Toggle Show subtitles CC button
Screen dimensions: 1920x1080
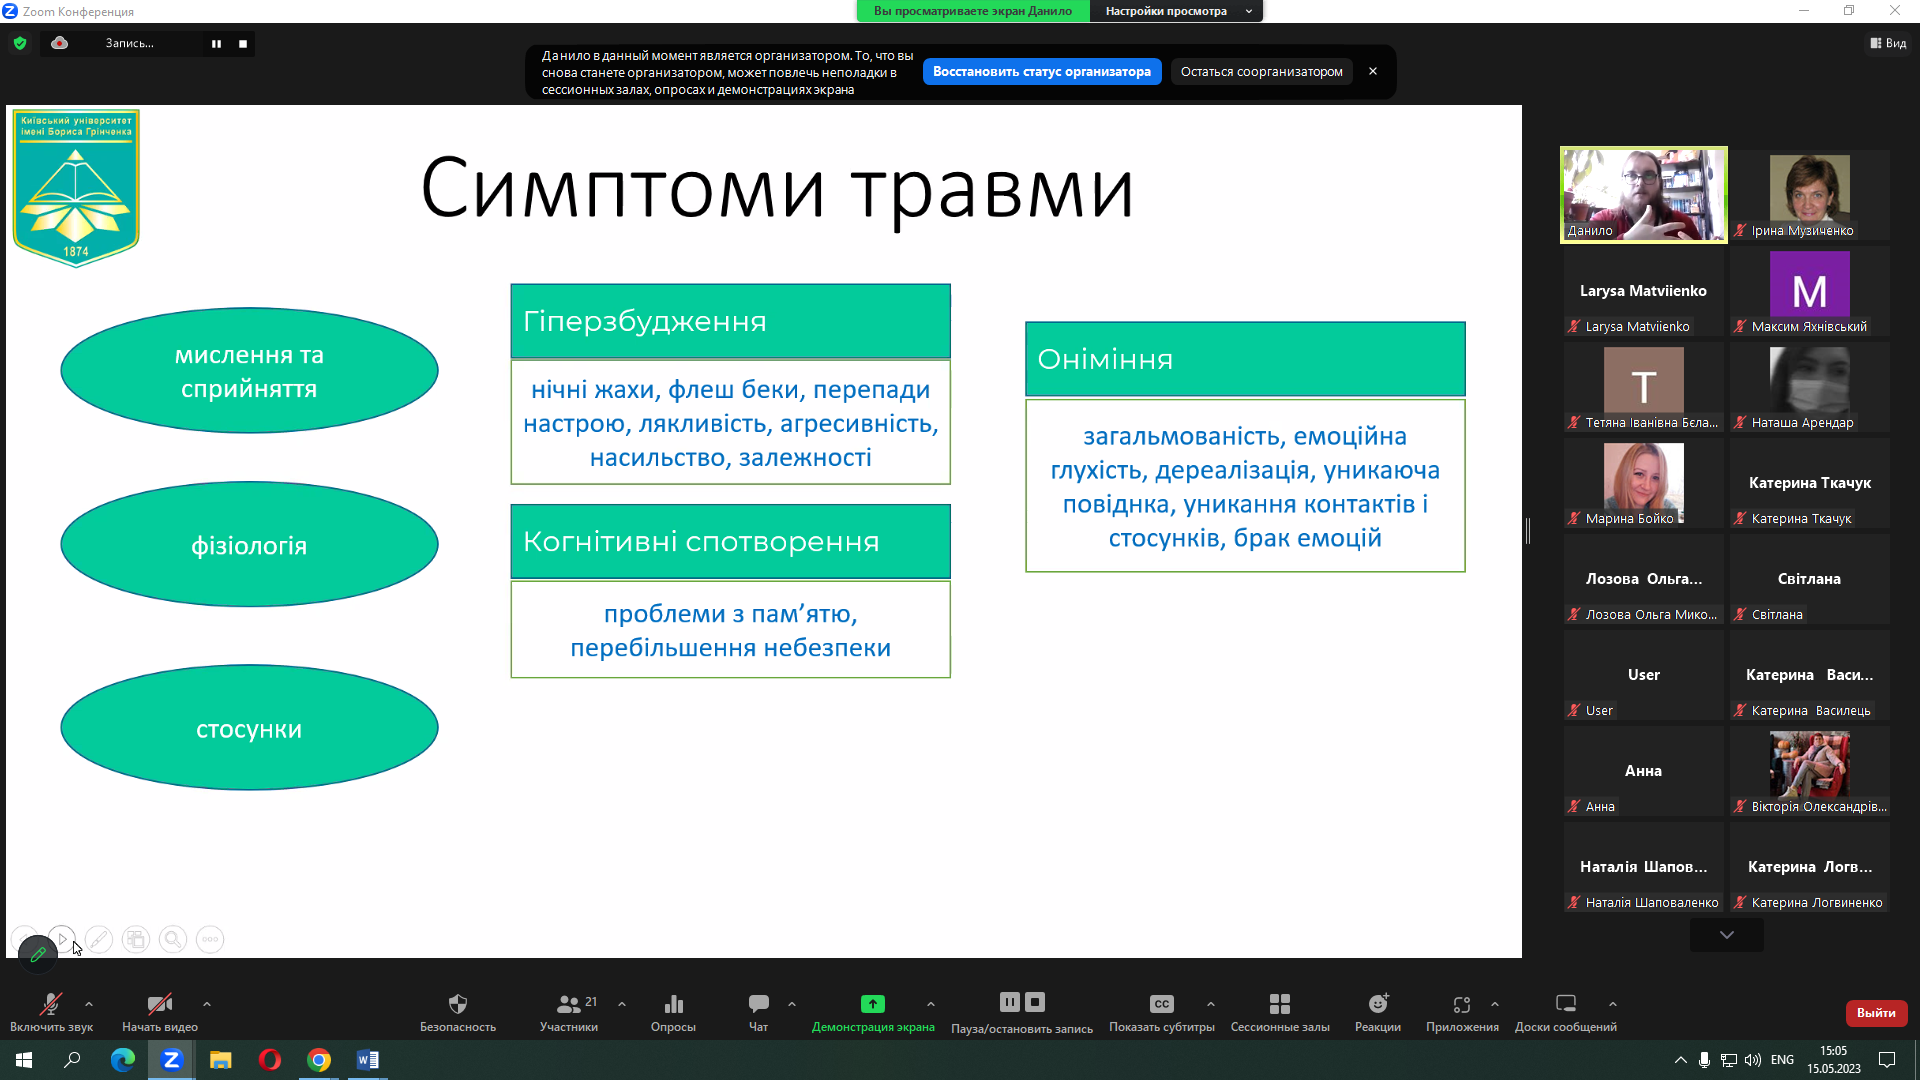(1161, 1004)
